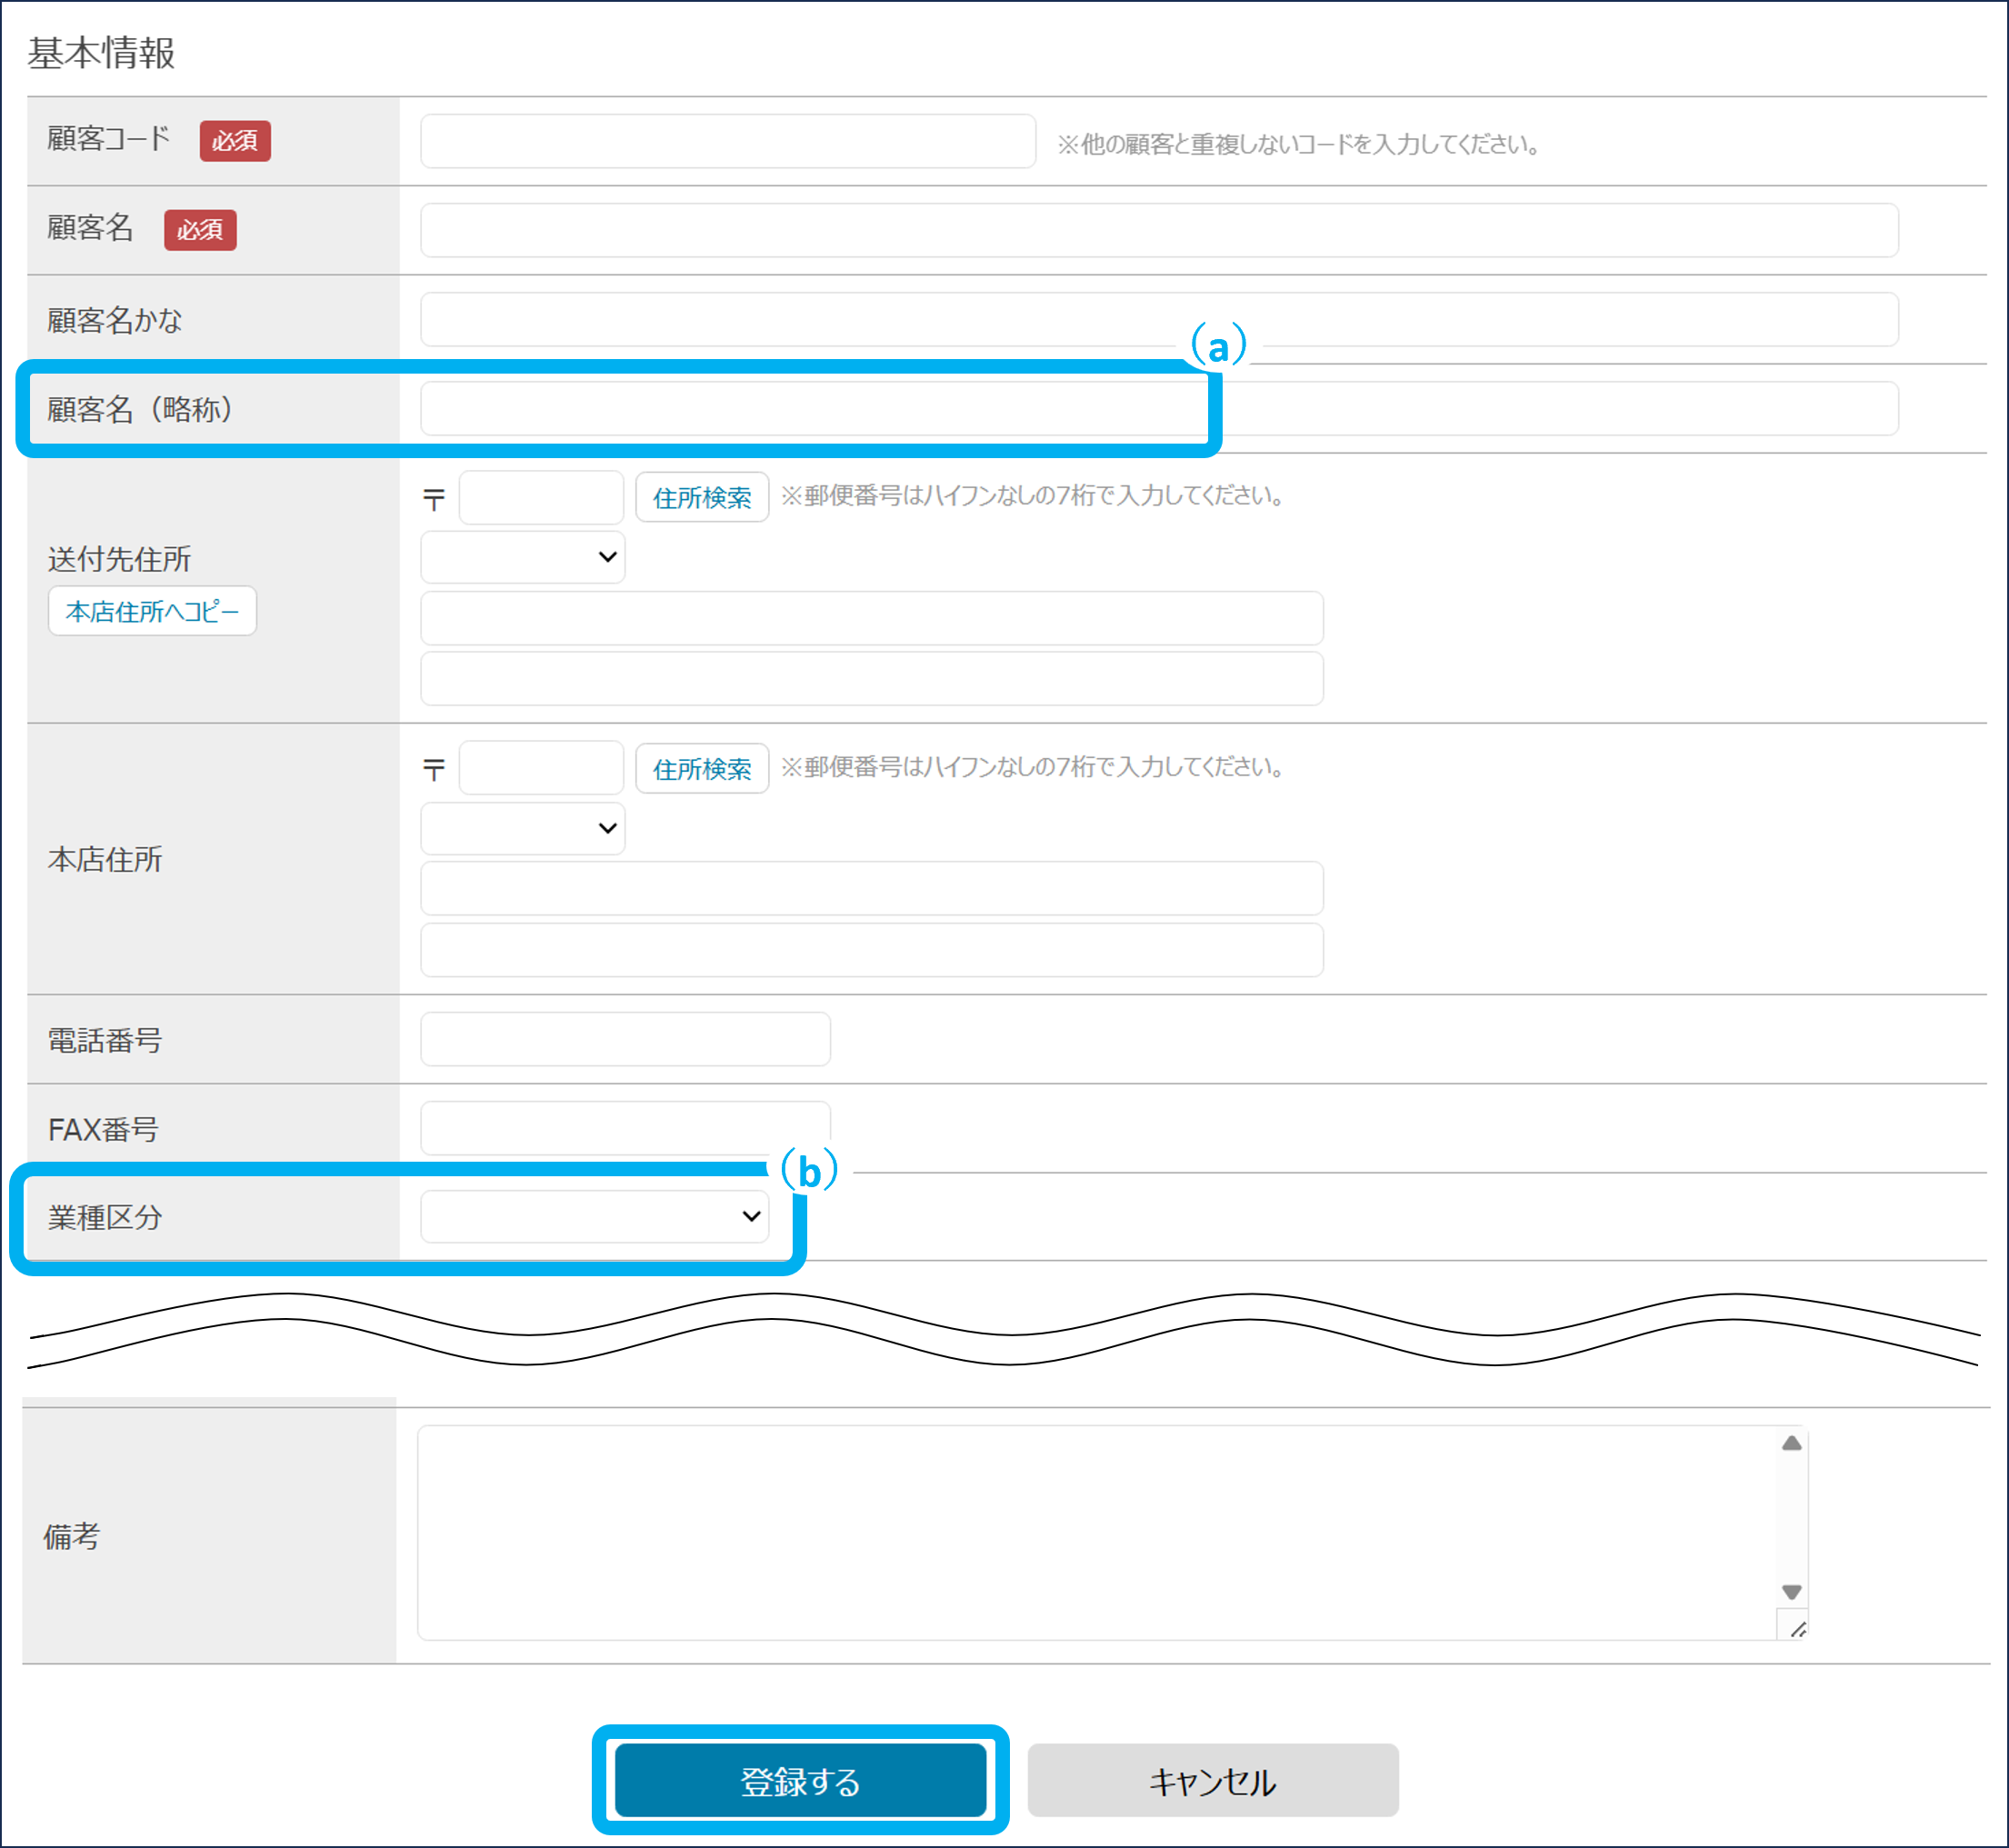Click postal code field under 本店住所
The height and width of the screenshot is (1848, 2009).
pos(540,768)
